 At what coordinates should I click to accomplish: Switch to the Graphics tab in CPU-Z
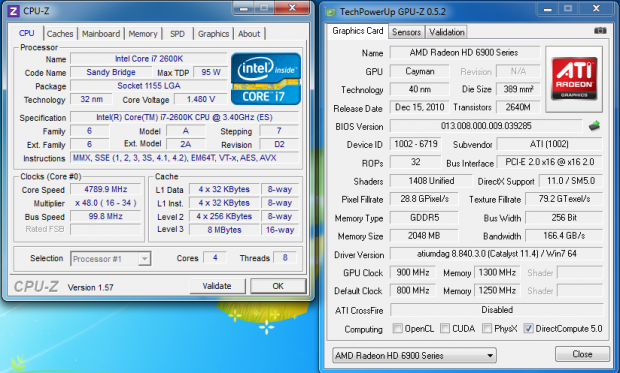tap(214, 34)
